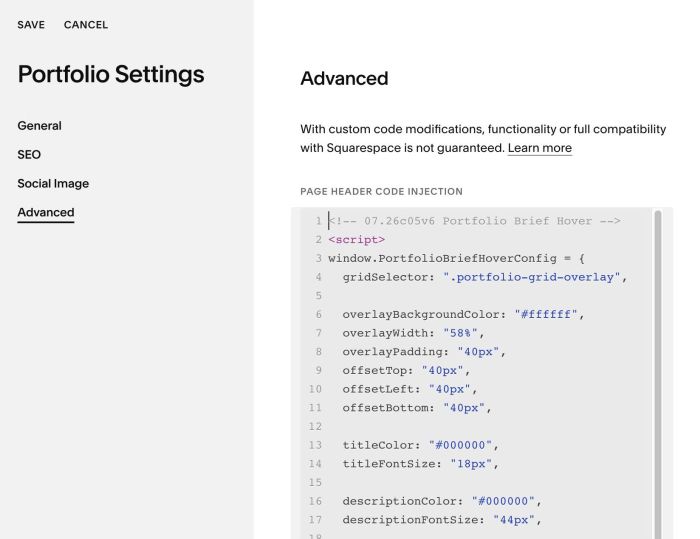Click the code editor vertical scrollbar
700x539 pixels.
[x=658, y=374]
